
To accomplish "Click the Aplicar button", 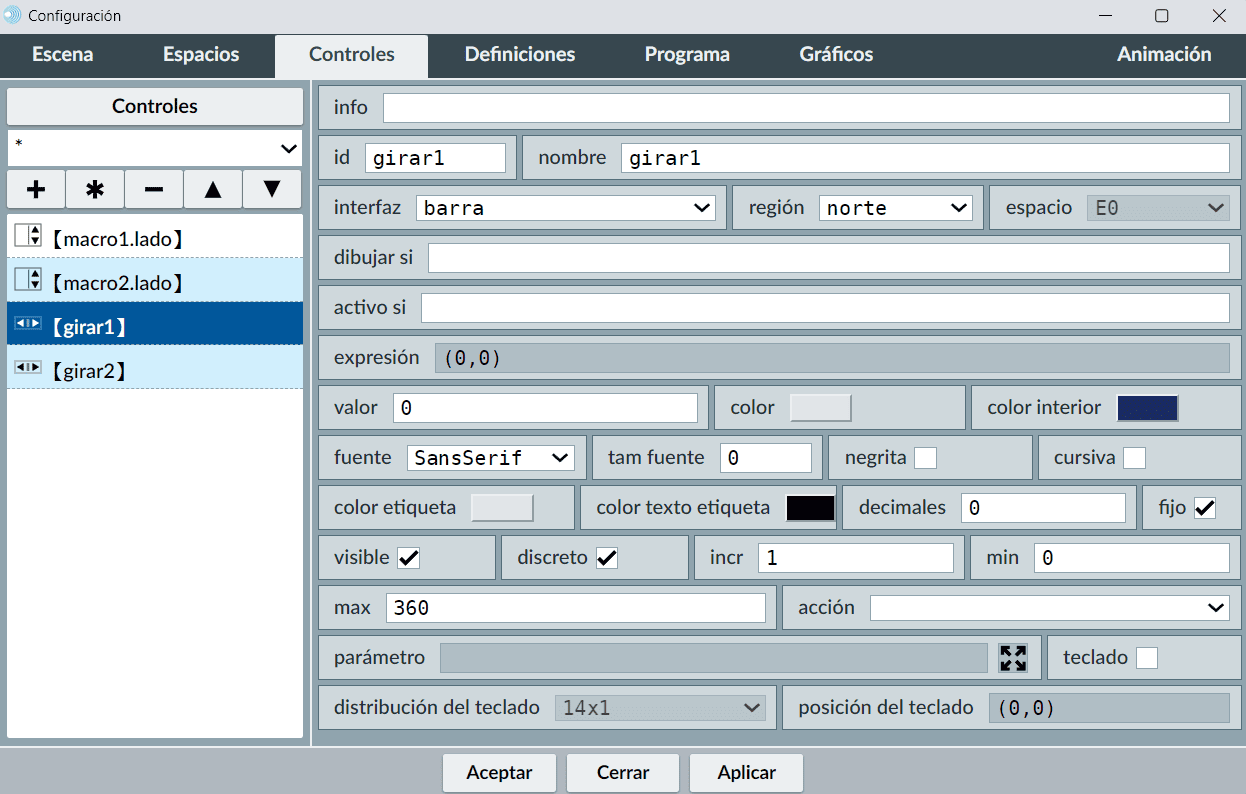I will 746,773.
